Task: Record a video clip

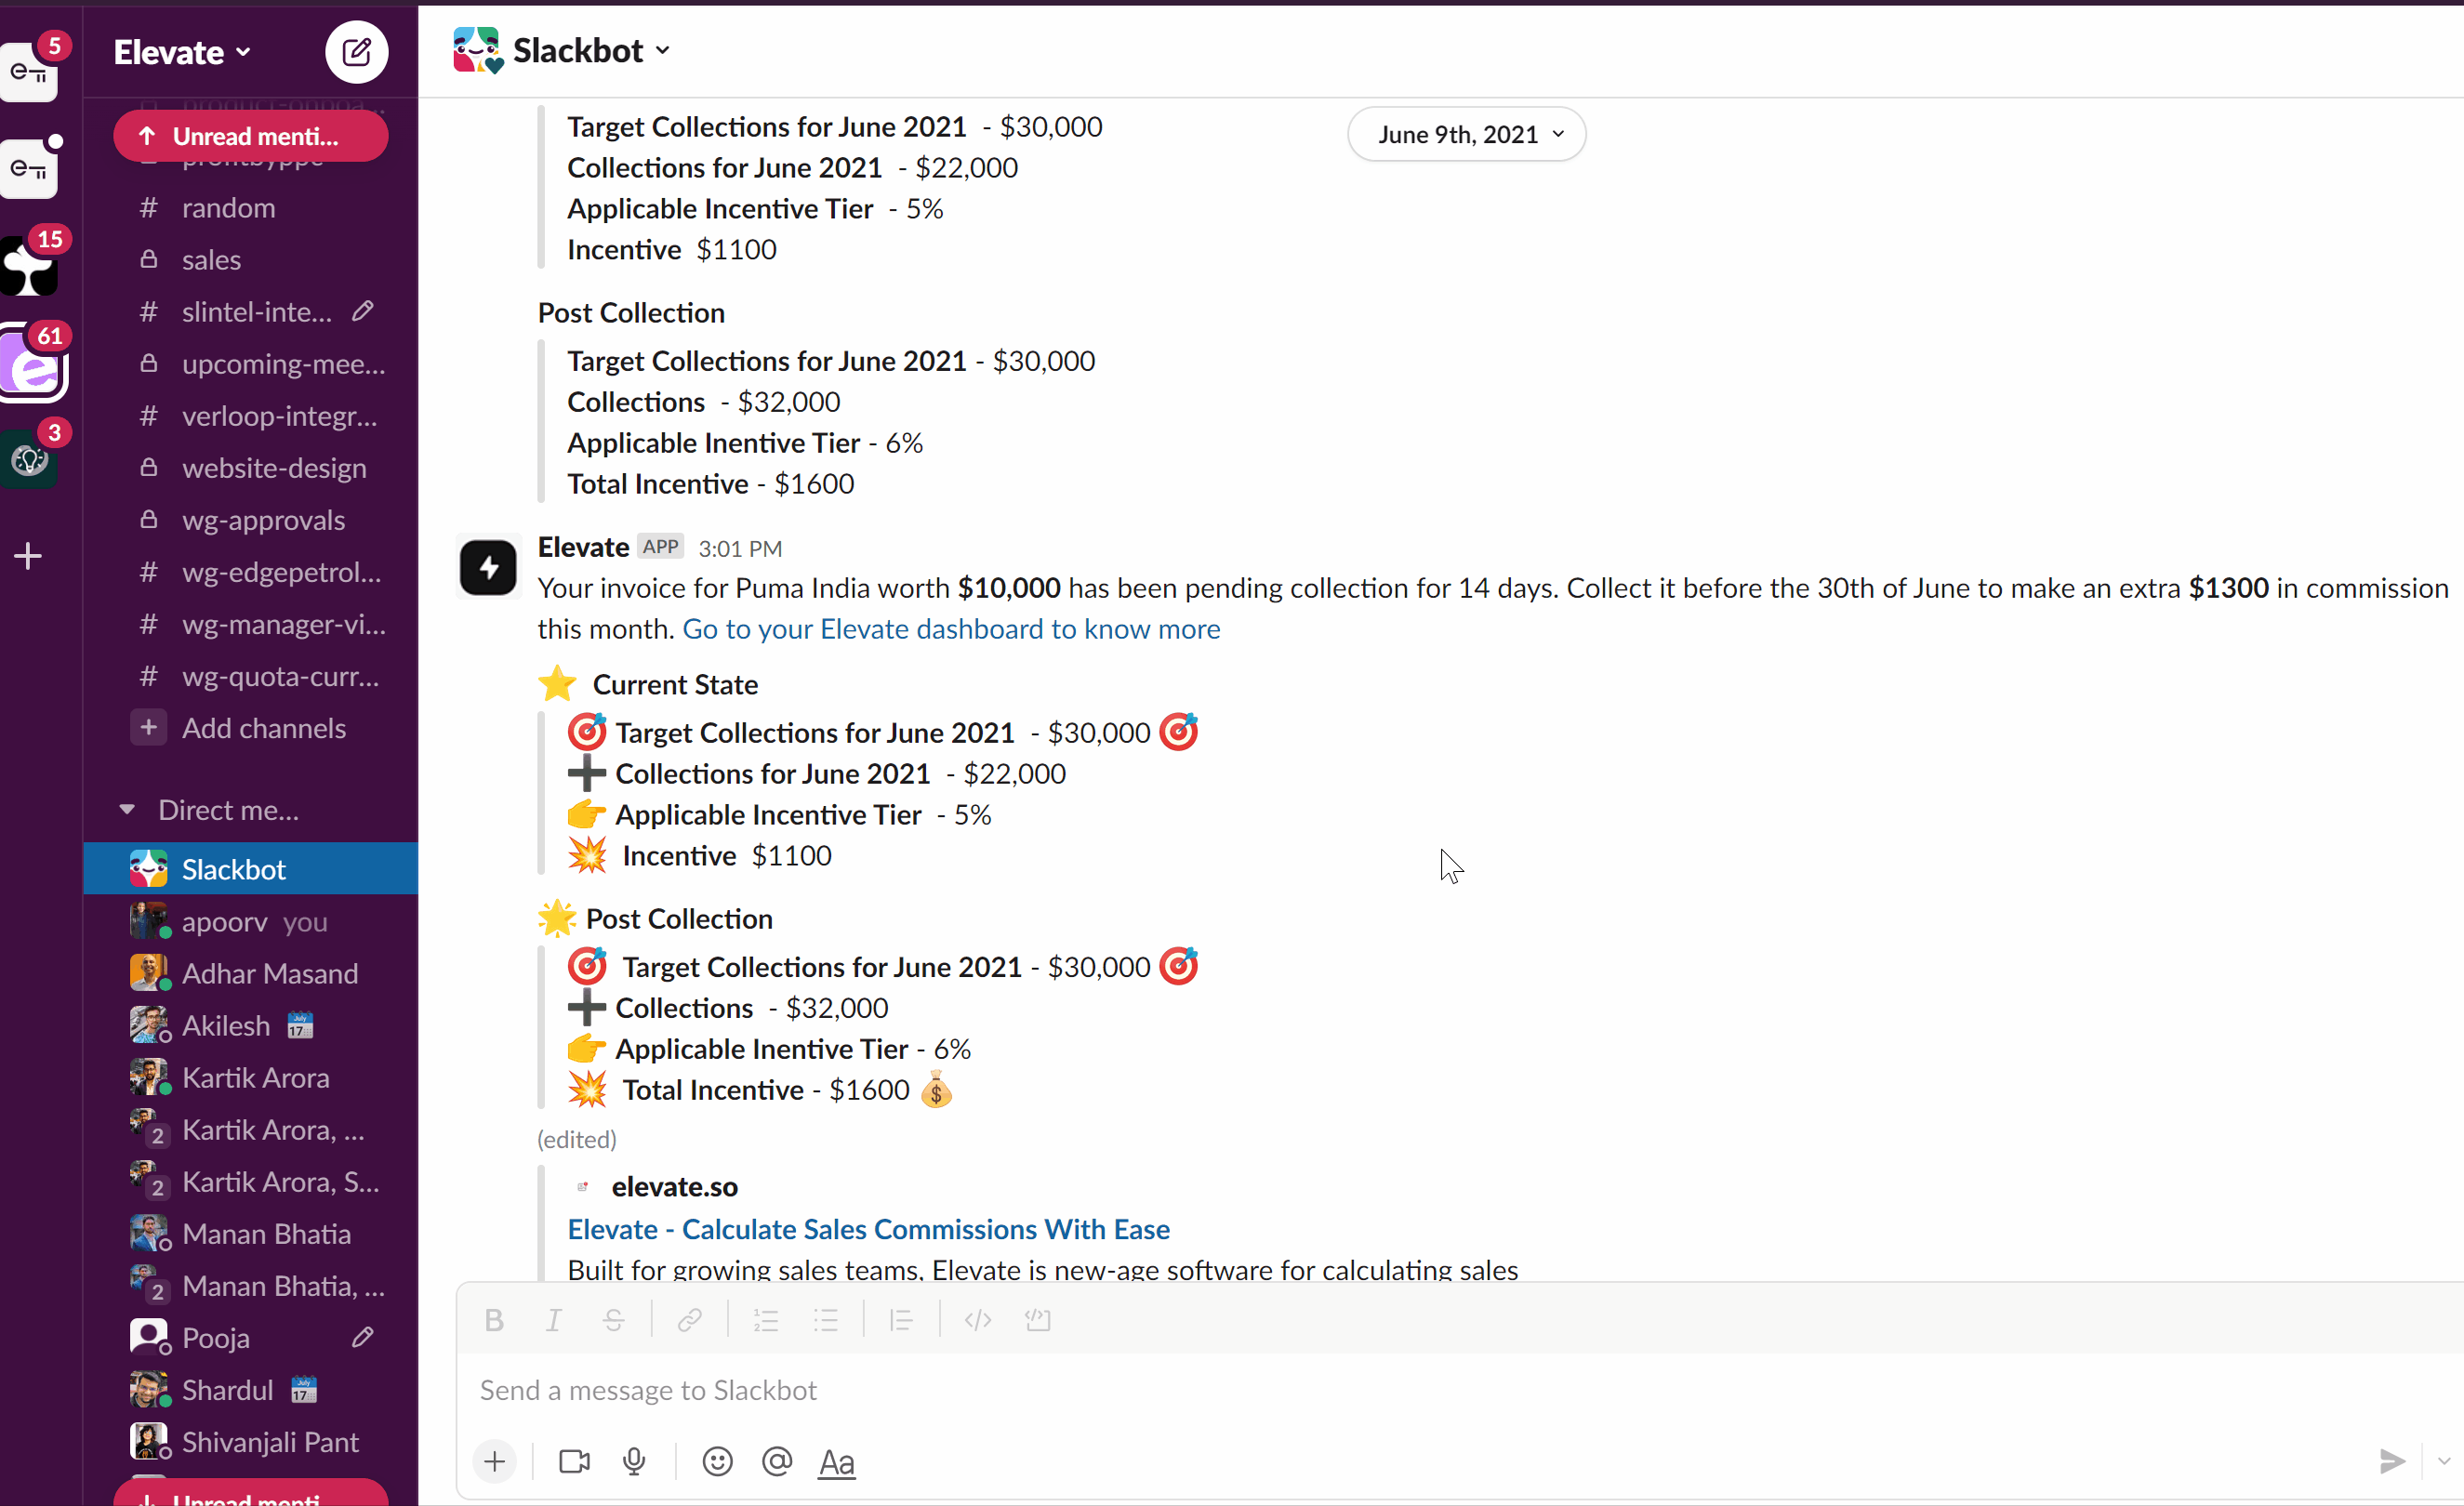Action: [x=574, y=1462]
